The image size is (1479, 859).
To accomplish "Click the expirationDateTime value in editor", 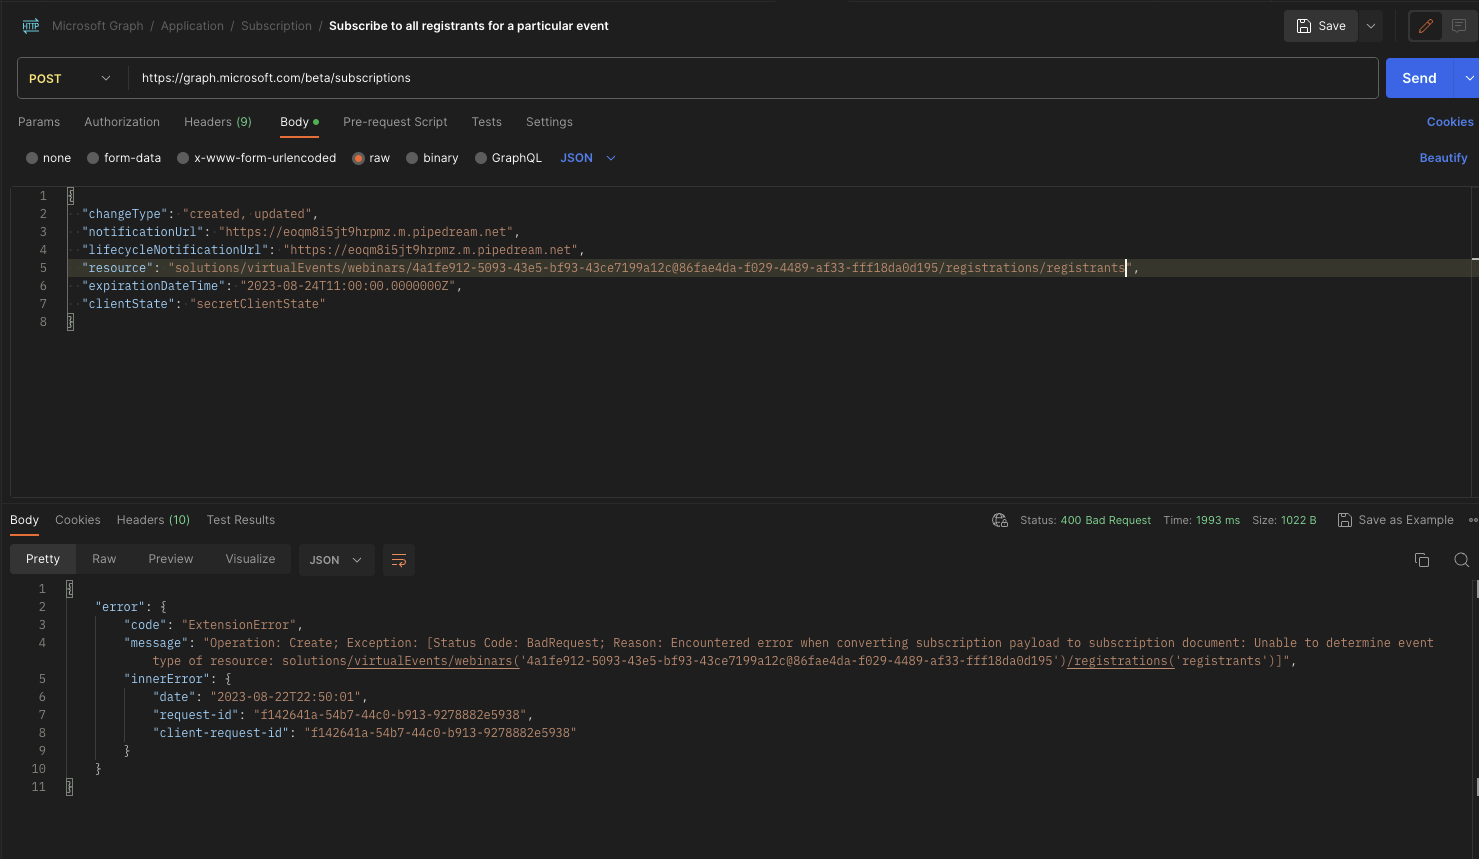I will 350,286.
